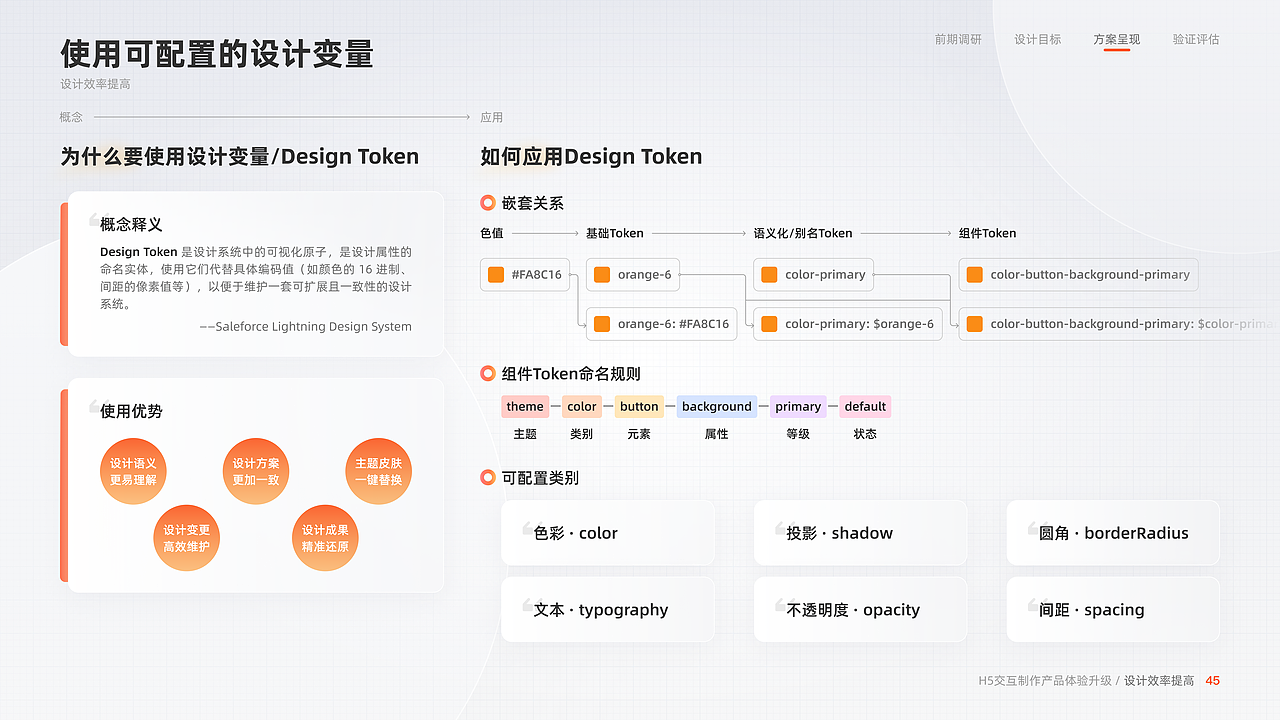The image size is (1280, 720).
Task: Click swatch in orange-6: #FA8C16 chip
Action: pyautogui.click(x=602, y=323)
